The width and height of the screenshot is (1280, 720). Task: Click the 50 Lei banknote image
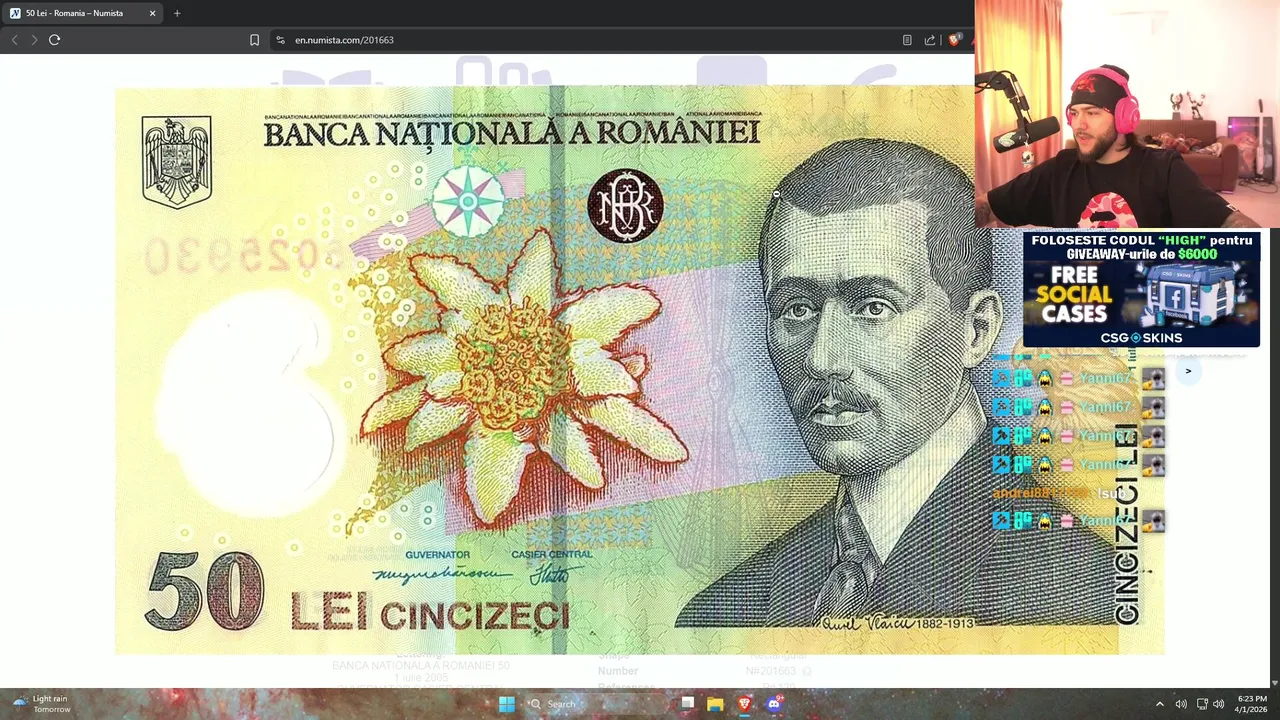640,370
